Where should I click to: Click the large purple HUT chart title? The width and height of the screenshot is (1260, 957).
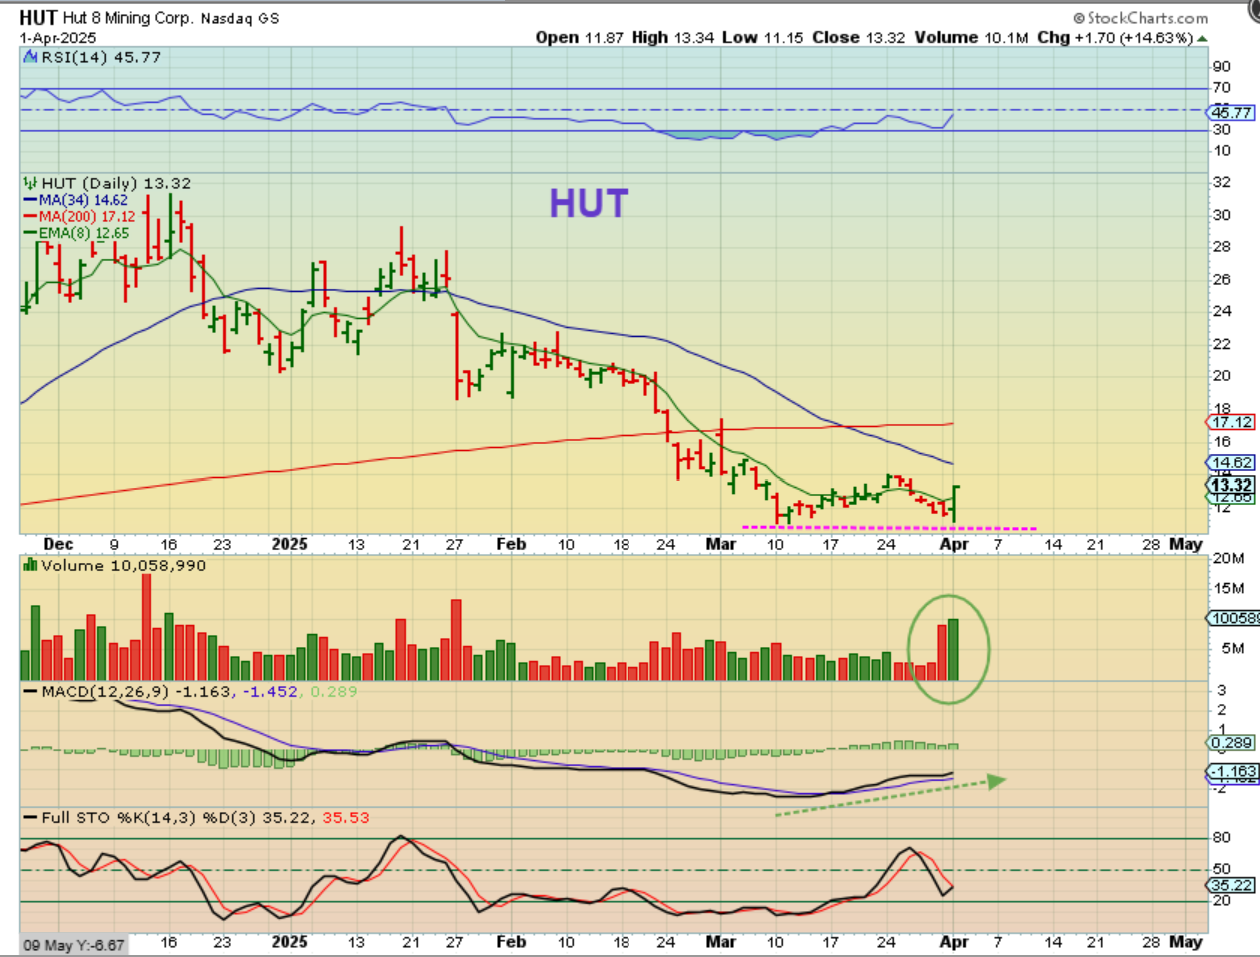coord(589,204)
